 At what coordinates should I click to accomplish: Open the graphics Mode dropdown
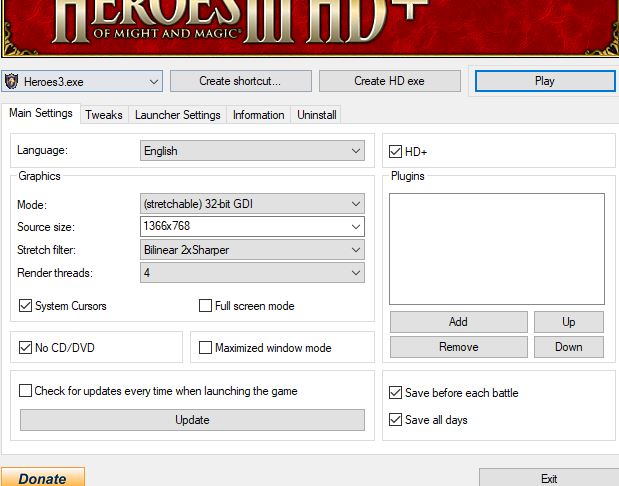pos(252,204)
